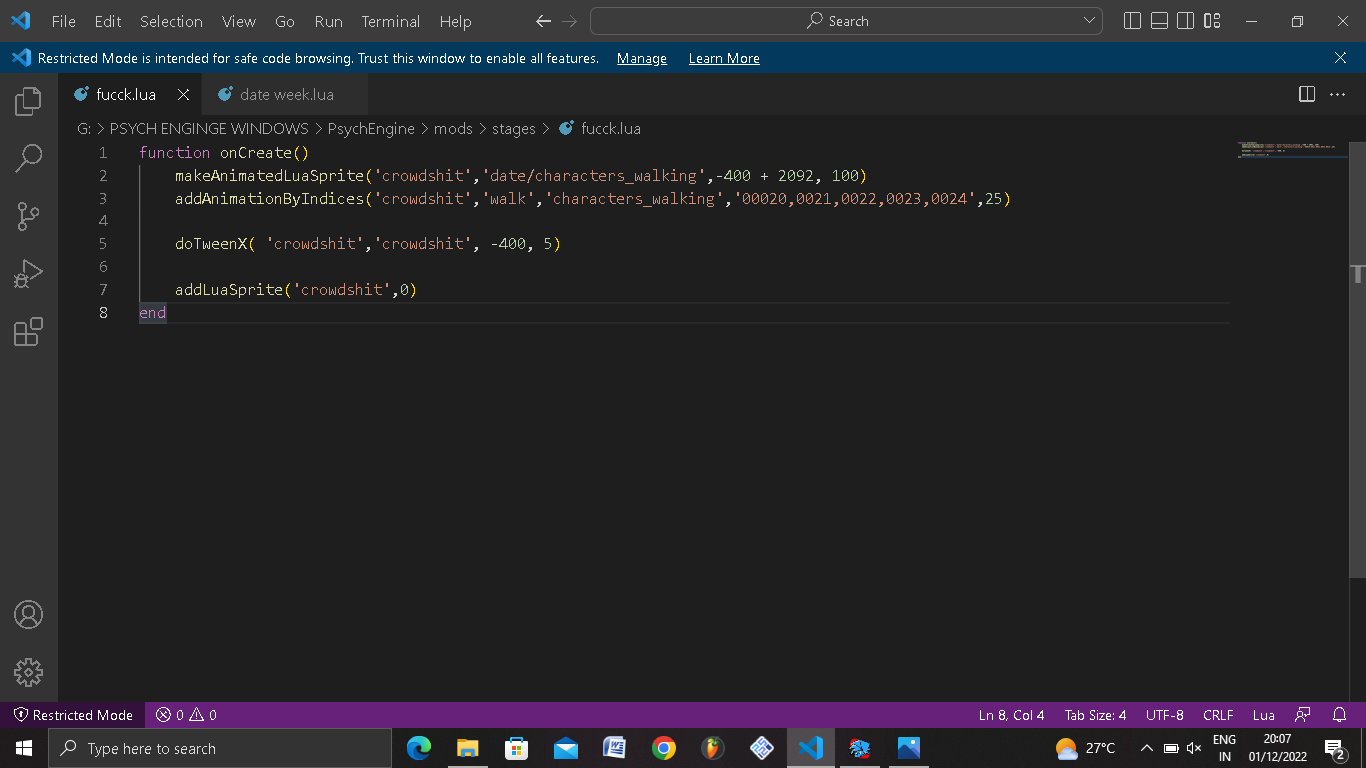Toggle the panel layout control

click(x=1158, y=21)
